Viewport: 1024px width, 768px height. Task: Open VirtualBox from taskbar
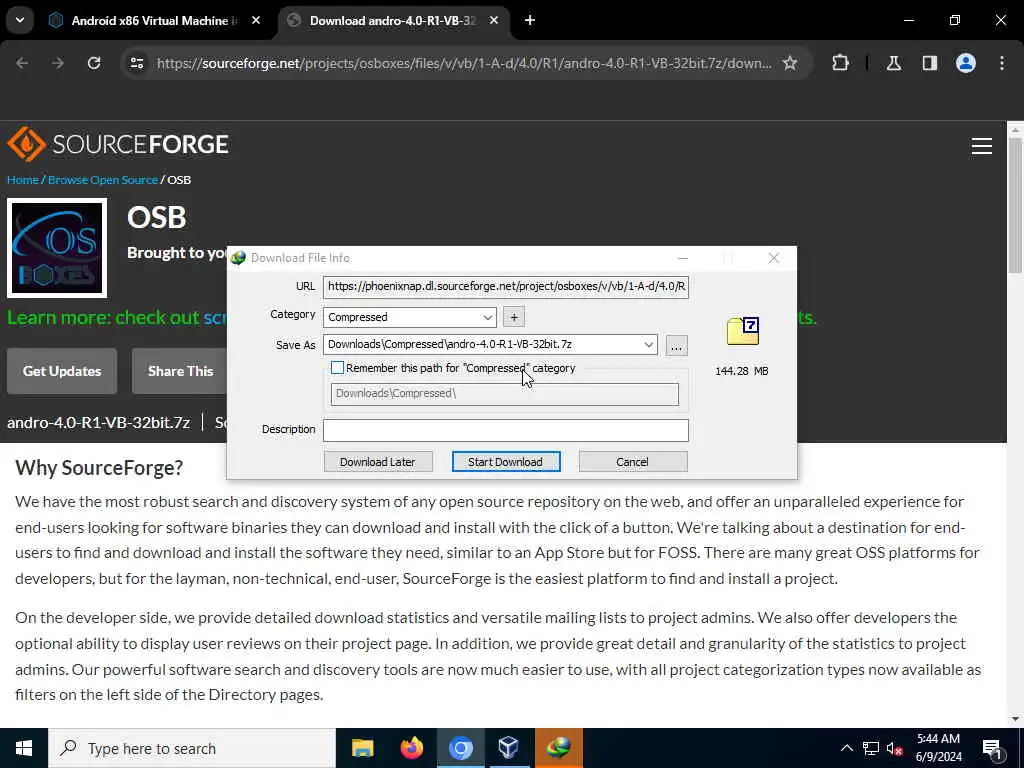509,748
